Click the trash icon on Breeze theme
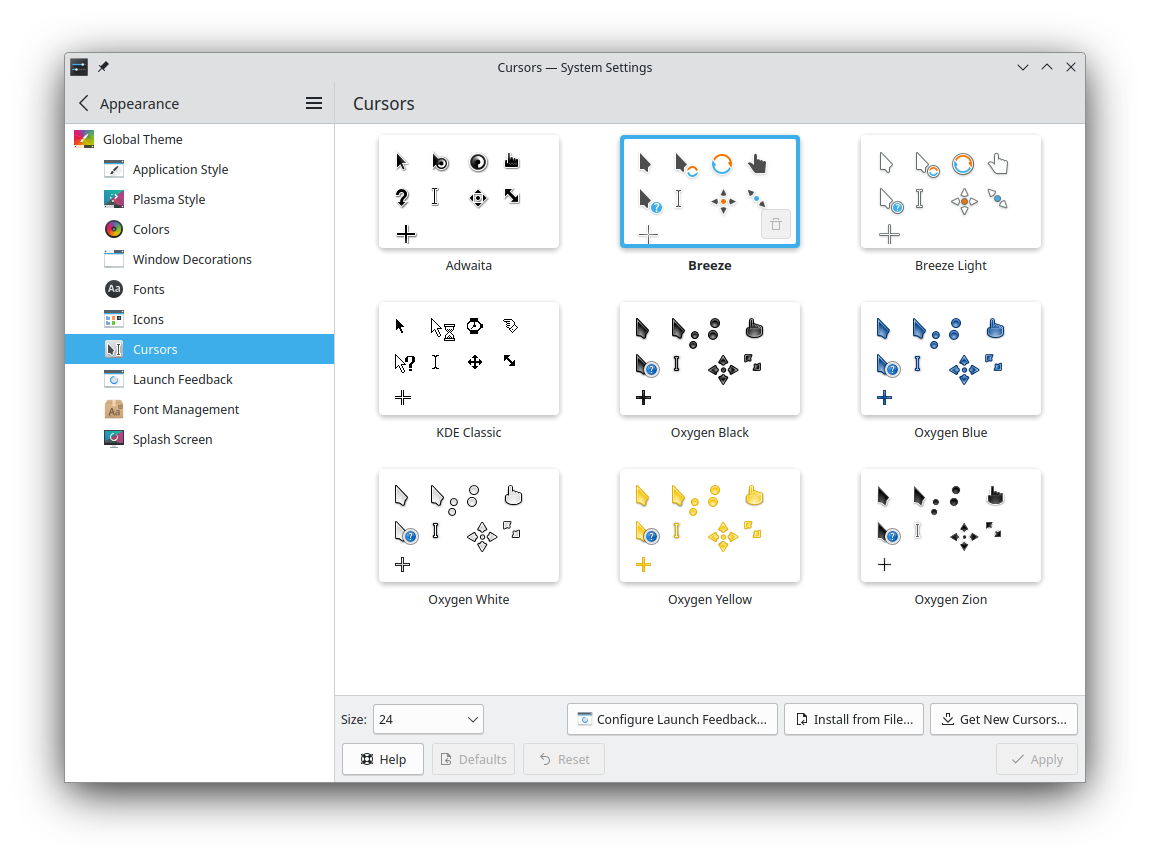This screenshot has height=859, width=1150. click(776, 225)
